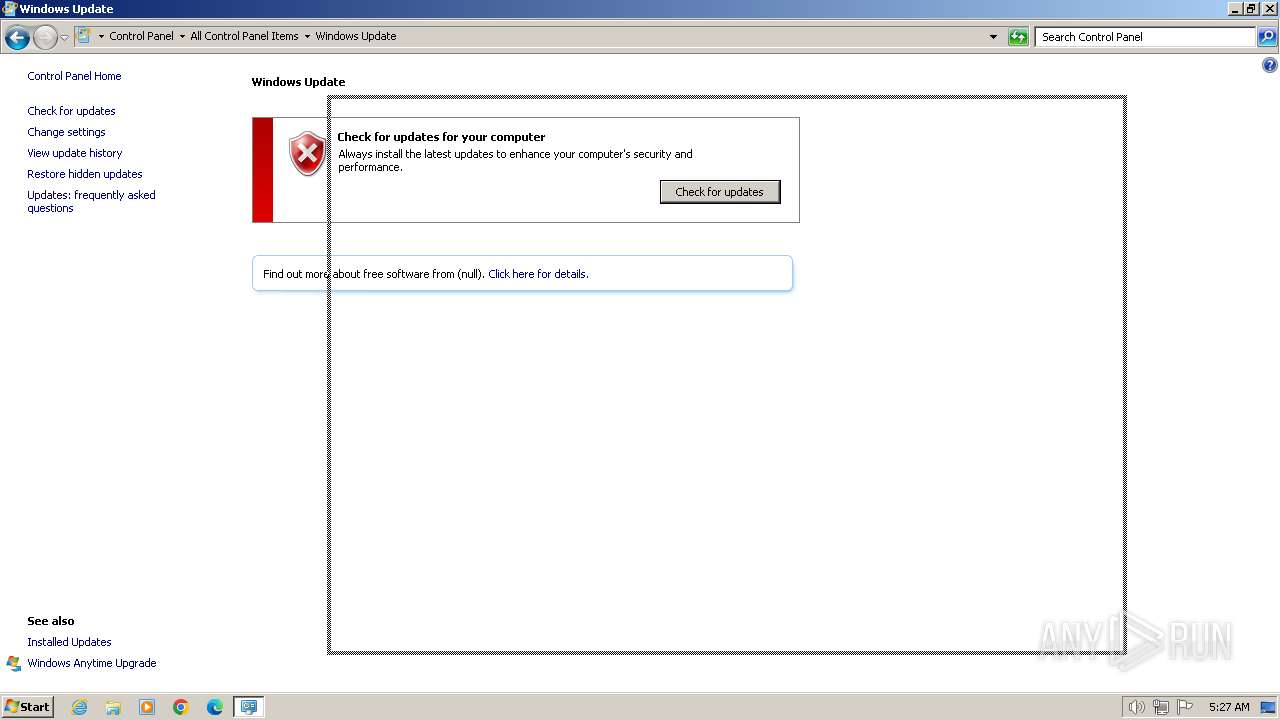The width and height of the screenshot is (1280, 720).
Task: Click the Forward navigation arrow
Action: pyautogui.click(x=45, y=38)
